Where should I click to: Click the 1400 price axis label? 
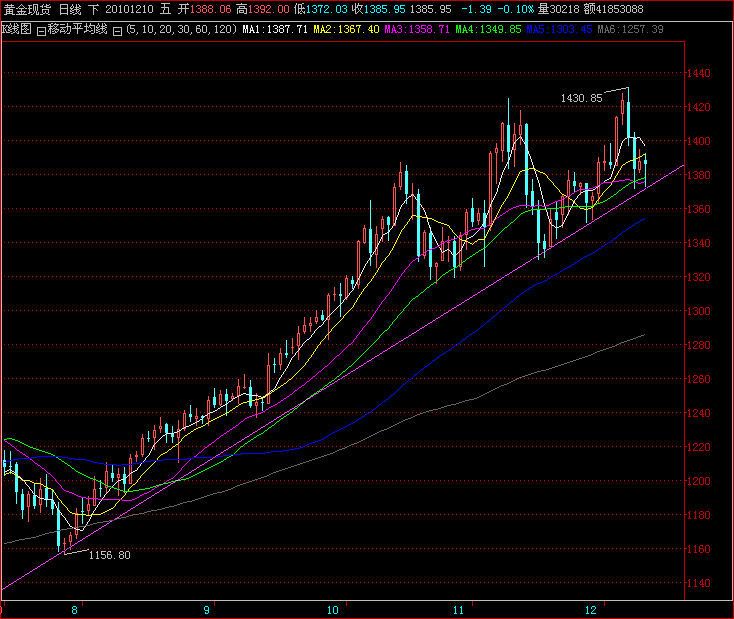tap(699, 141)
